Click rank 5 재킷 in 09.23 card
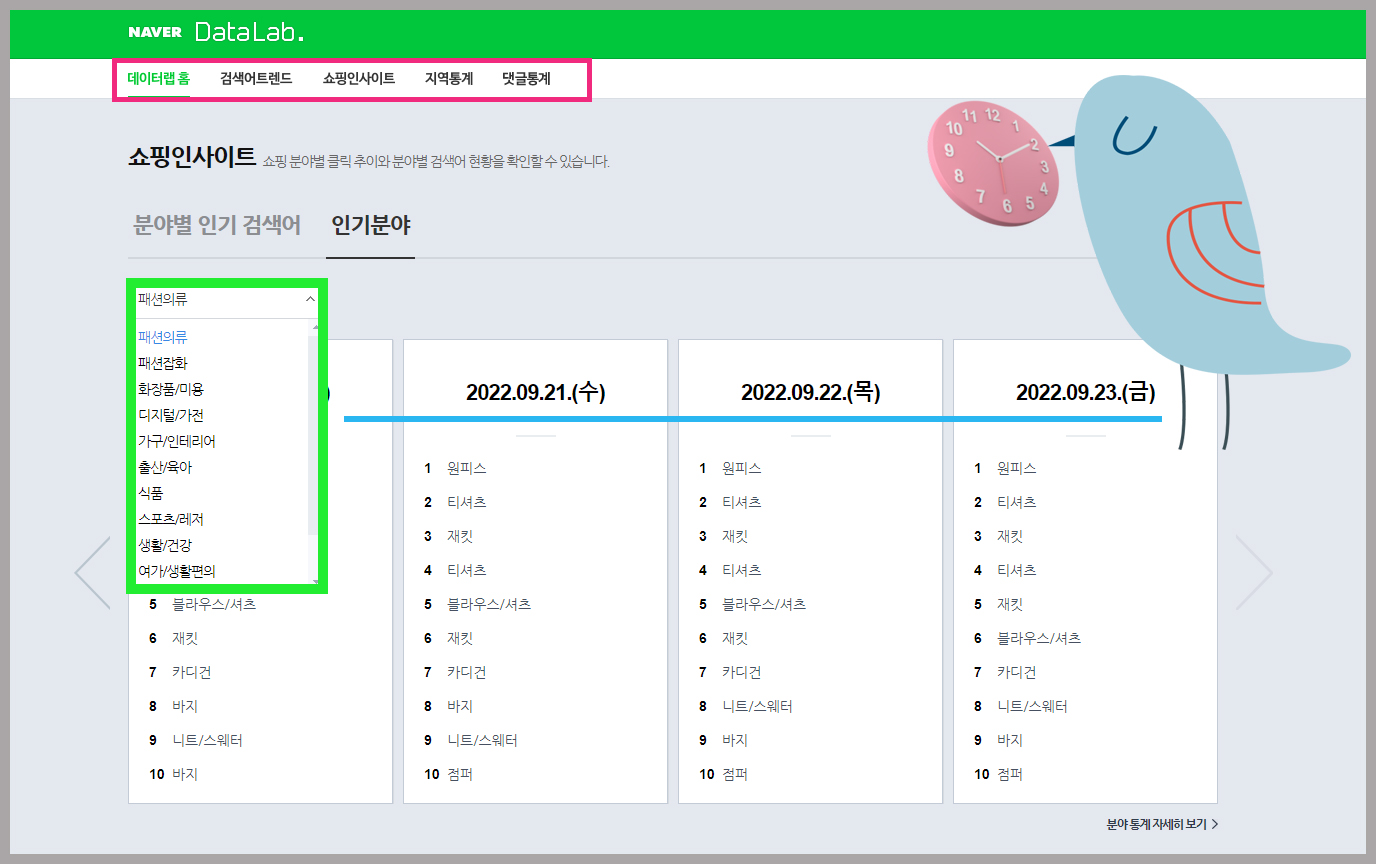The image size is (1376, 864). (1011, 604)
